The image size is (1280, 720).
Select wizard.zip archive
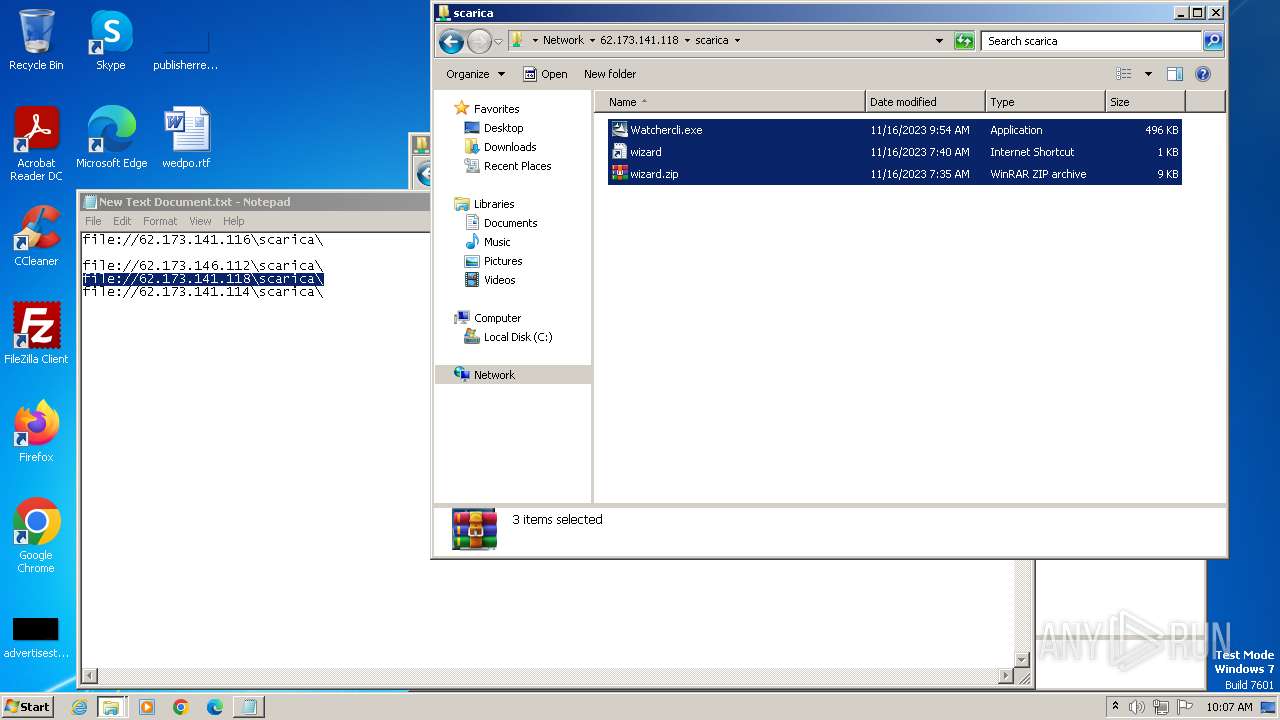(894, 174)
